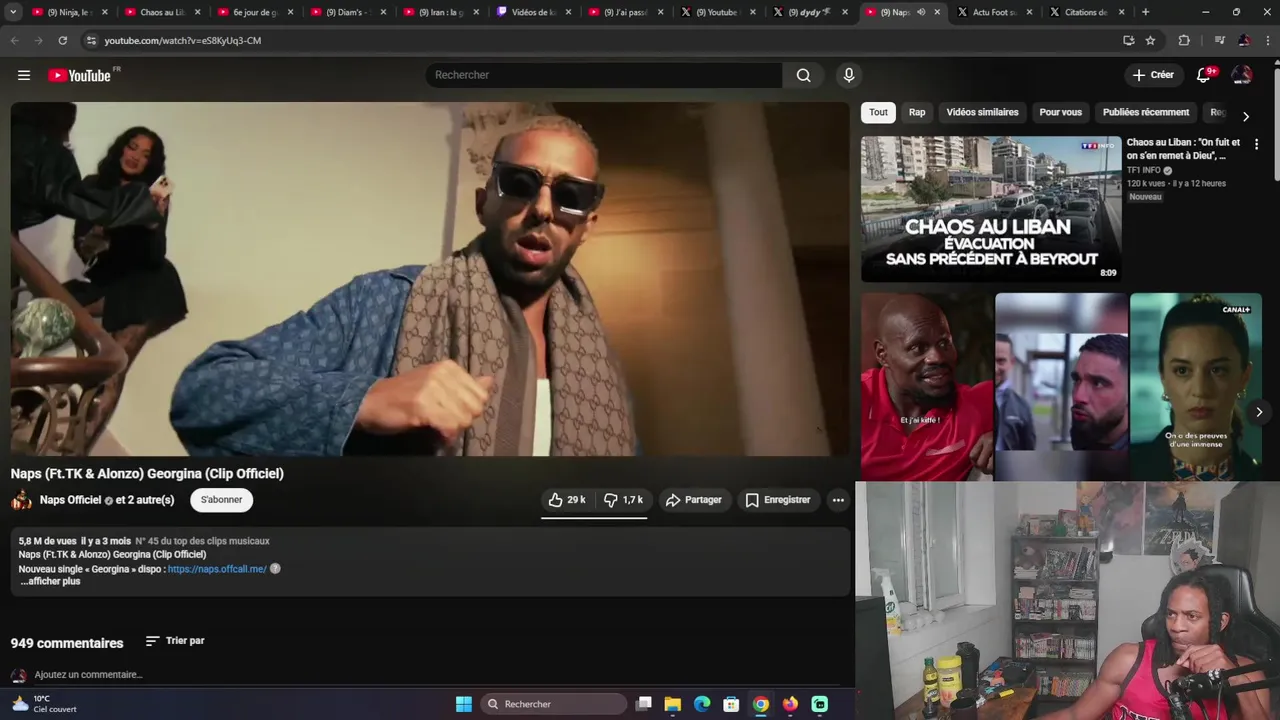Open the notifications bell
Screen dimensions: 1280x720
[1204, 75]
